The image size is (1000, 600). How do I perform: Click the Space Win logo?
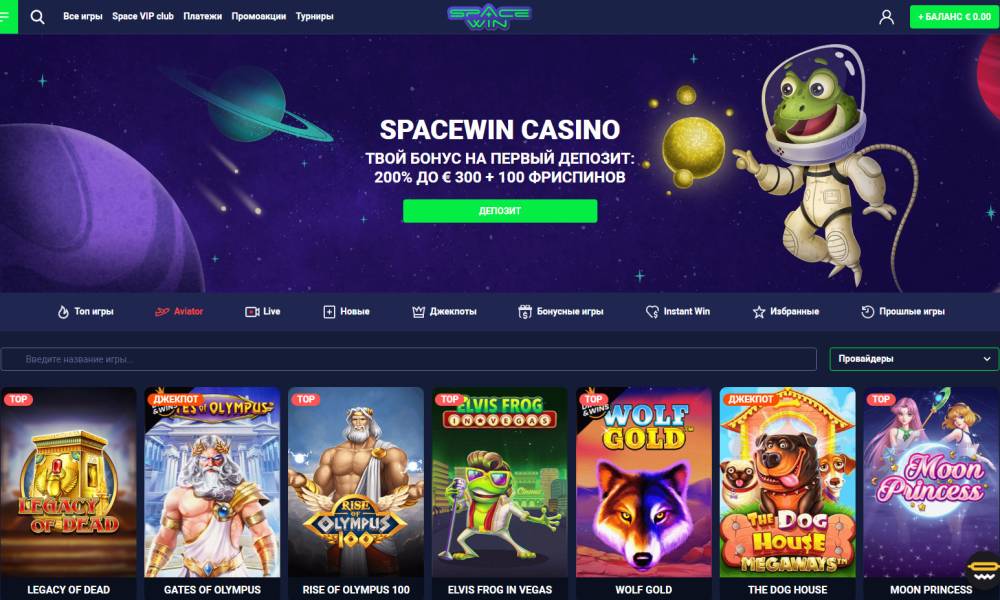(489, 17)
